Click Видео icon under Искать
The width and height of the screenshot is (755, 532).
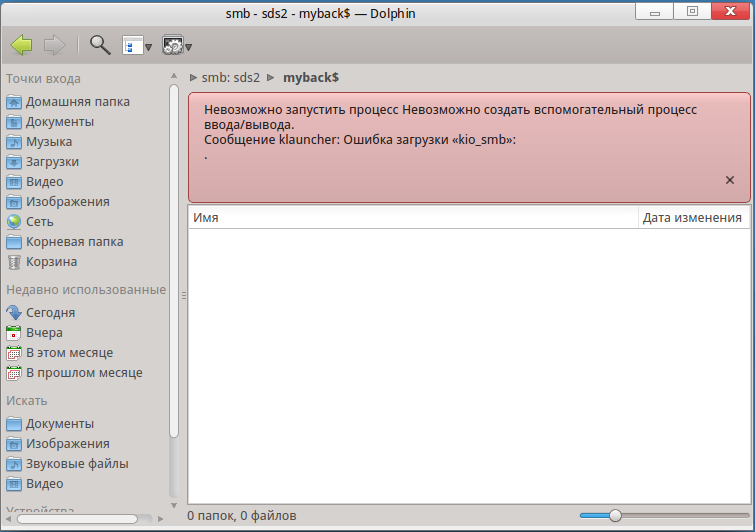(x=14, y=484)
